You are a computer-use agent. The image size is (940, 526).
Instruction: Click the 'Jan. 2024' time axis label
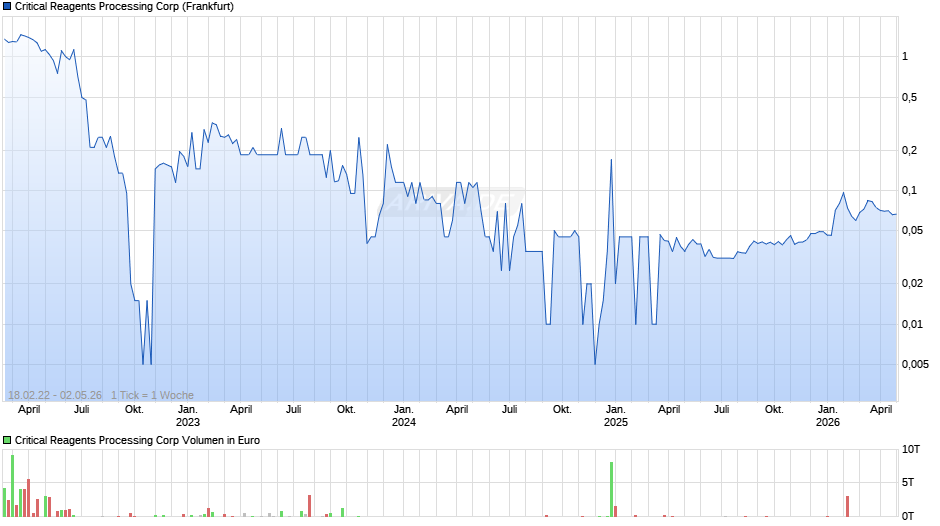403,416
